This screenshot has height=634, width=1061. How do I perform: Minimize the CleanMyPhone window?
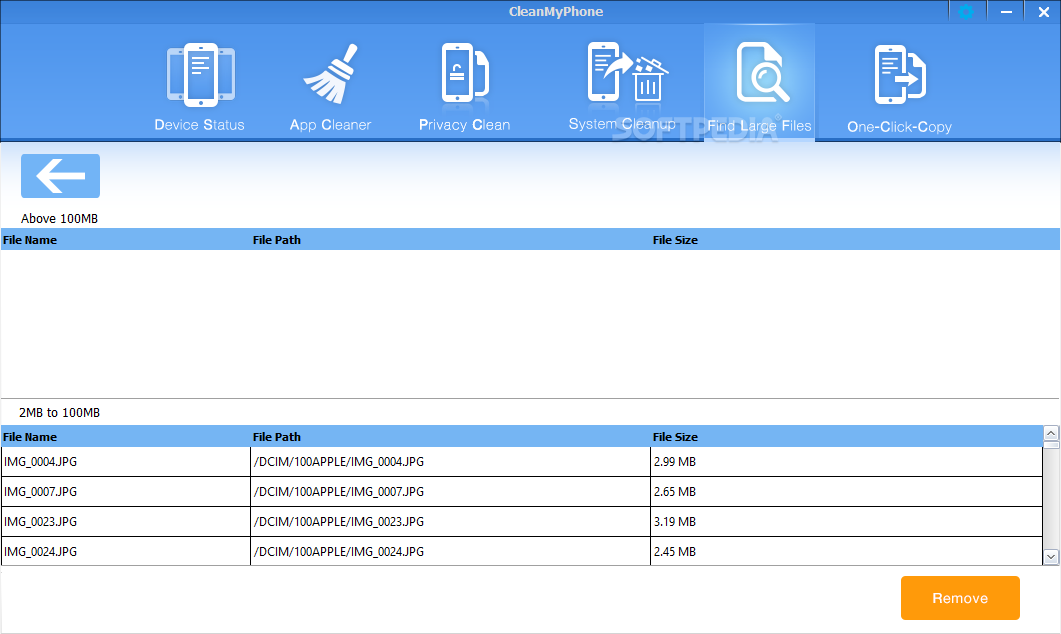tap(1006, 12)
